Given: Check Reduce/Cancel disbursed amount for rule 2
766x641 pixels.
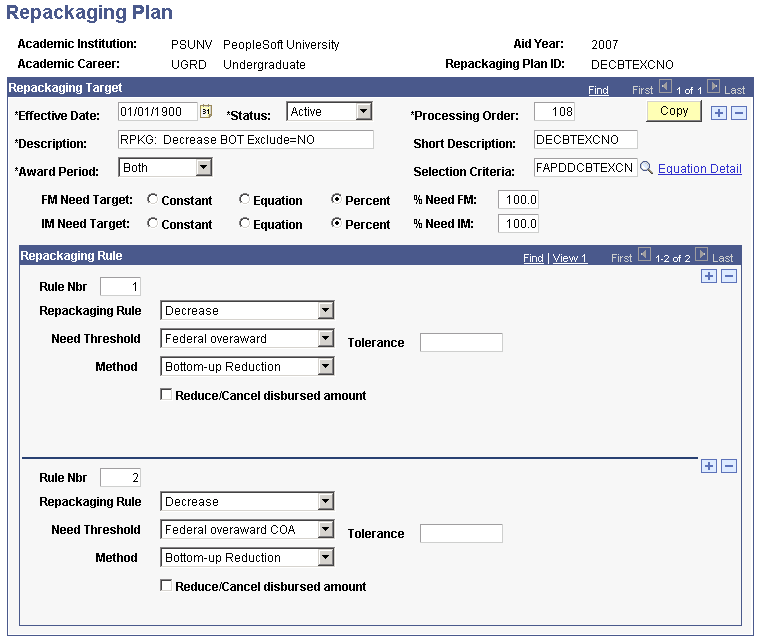Looking at the screenshot, I should pyautogui.click(x=166, y=585).
